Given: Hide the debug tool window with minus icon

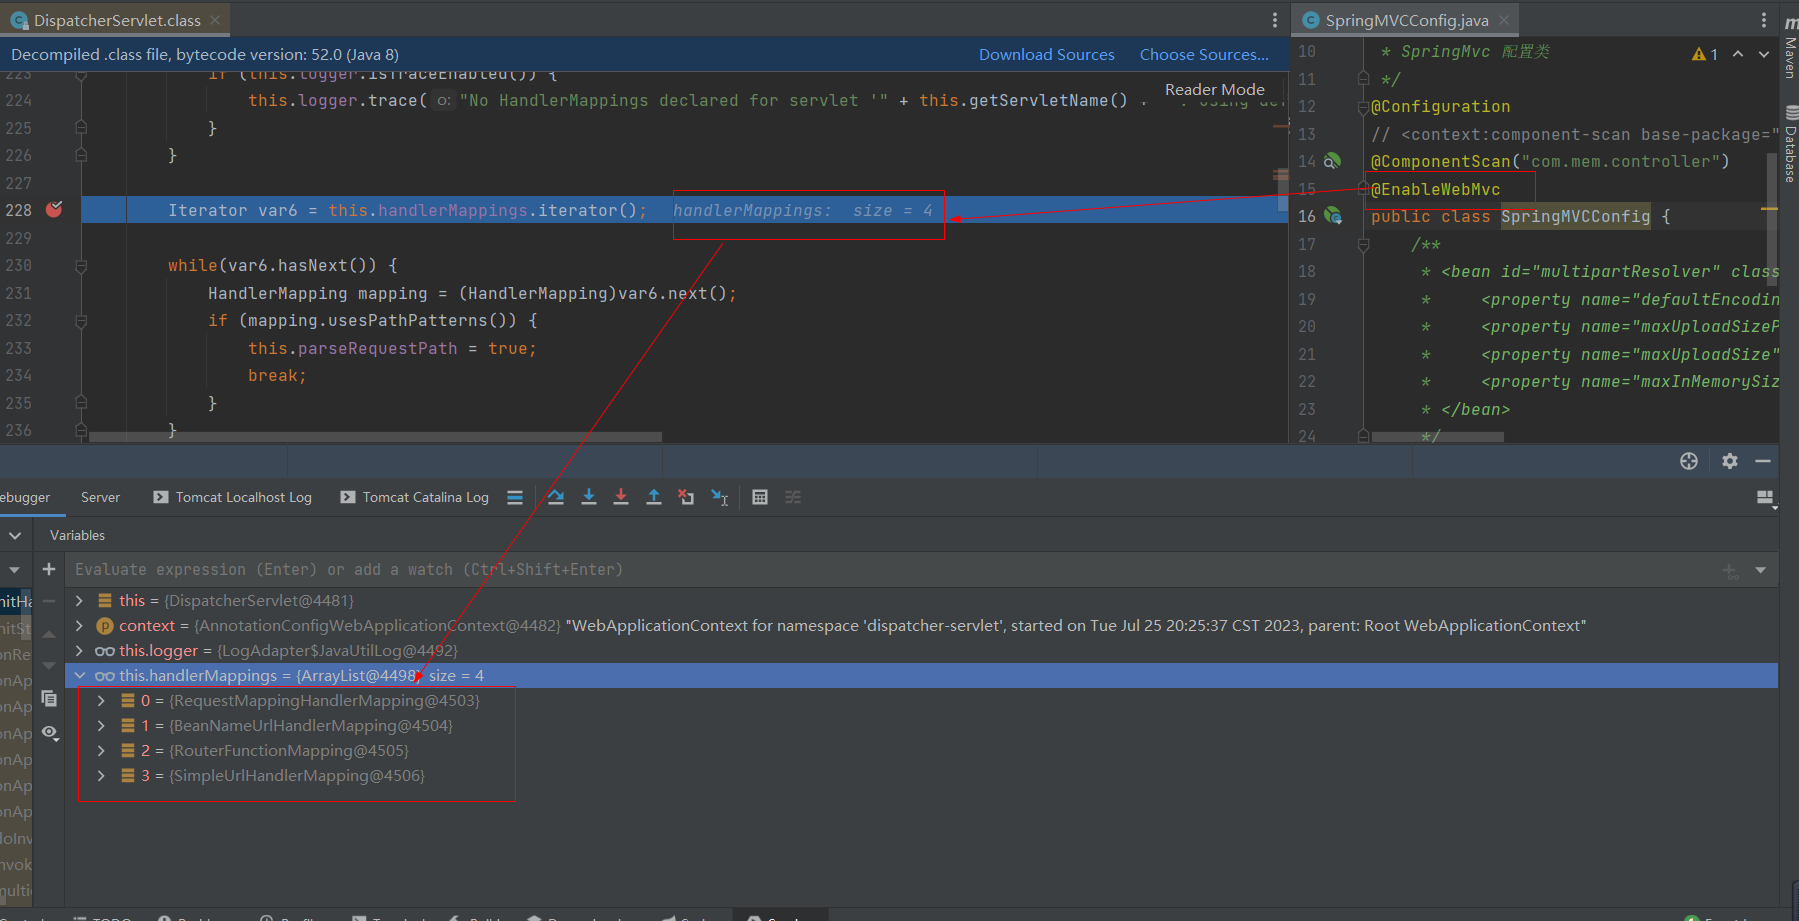Looking at the screenshot, I should pyautogui.click(x=1763, y=461).
